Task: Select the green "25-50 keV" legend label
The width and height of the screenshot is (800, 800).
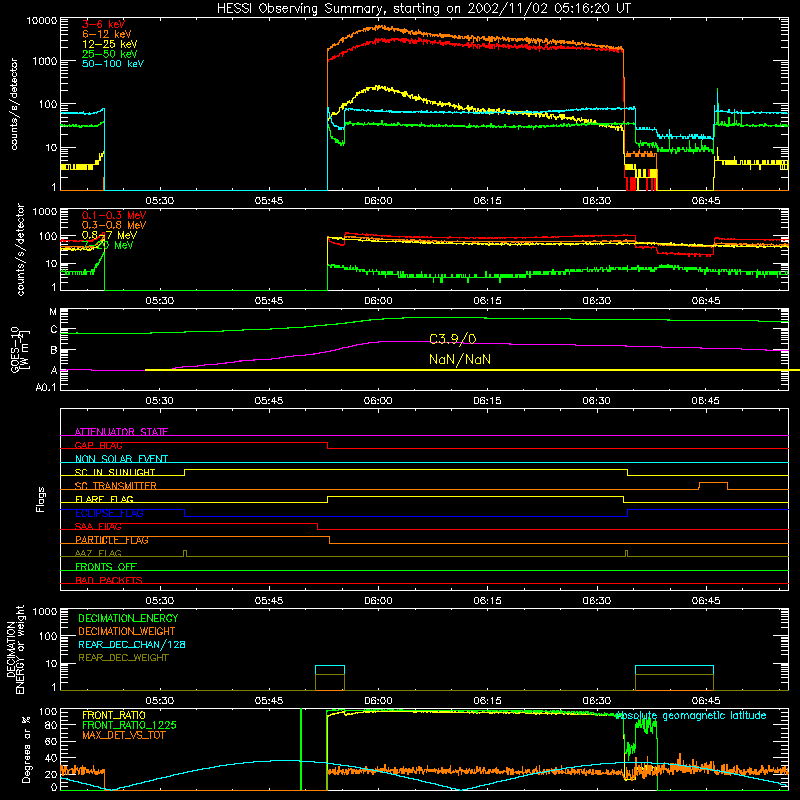Action: pyautogui.click(x=110, y=54)
